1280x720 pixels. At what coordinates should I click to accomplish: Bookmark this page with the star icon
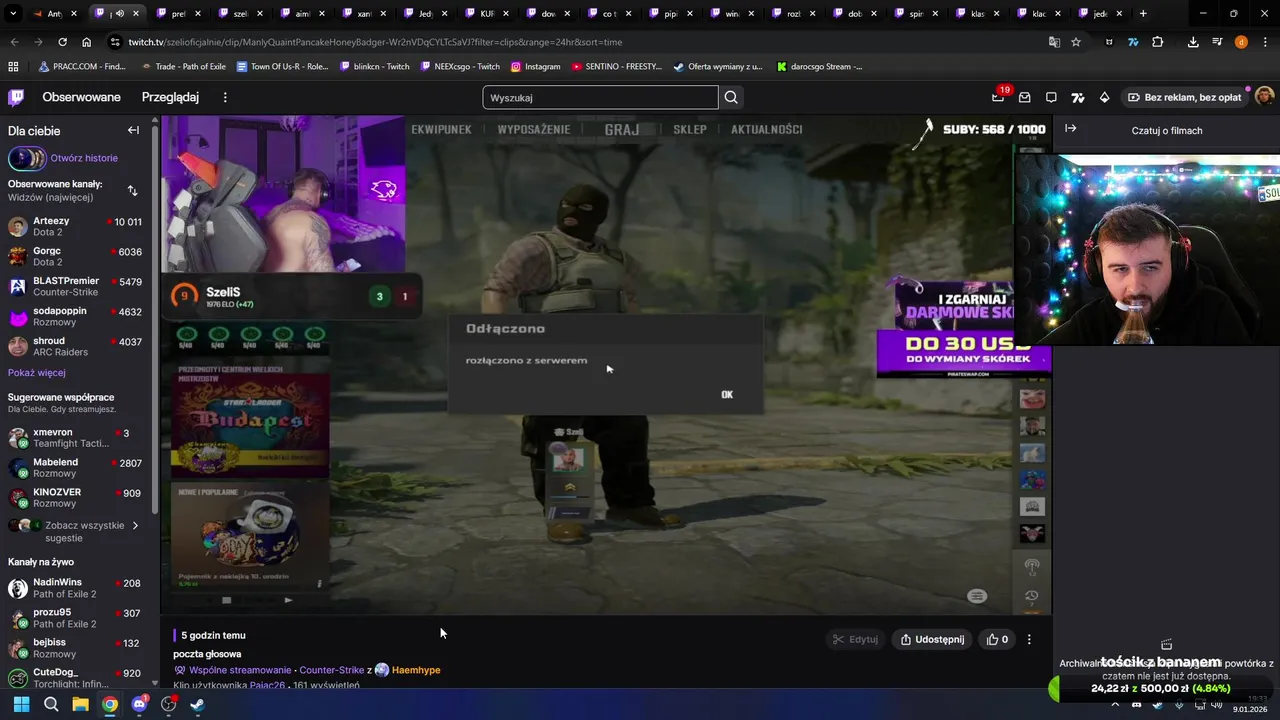click(1076, 42)
